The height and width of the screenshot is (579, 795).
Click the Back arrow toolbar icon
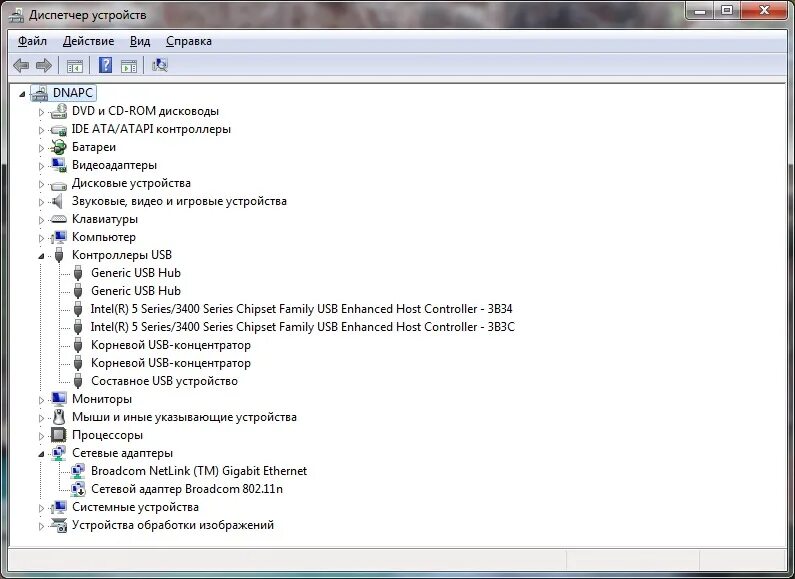coord(21,65)
